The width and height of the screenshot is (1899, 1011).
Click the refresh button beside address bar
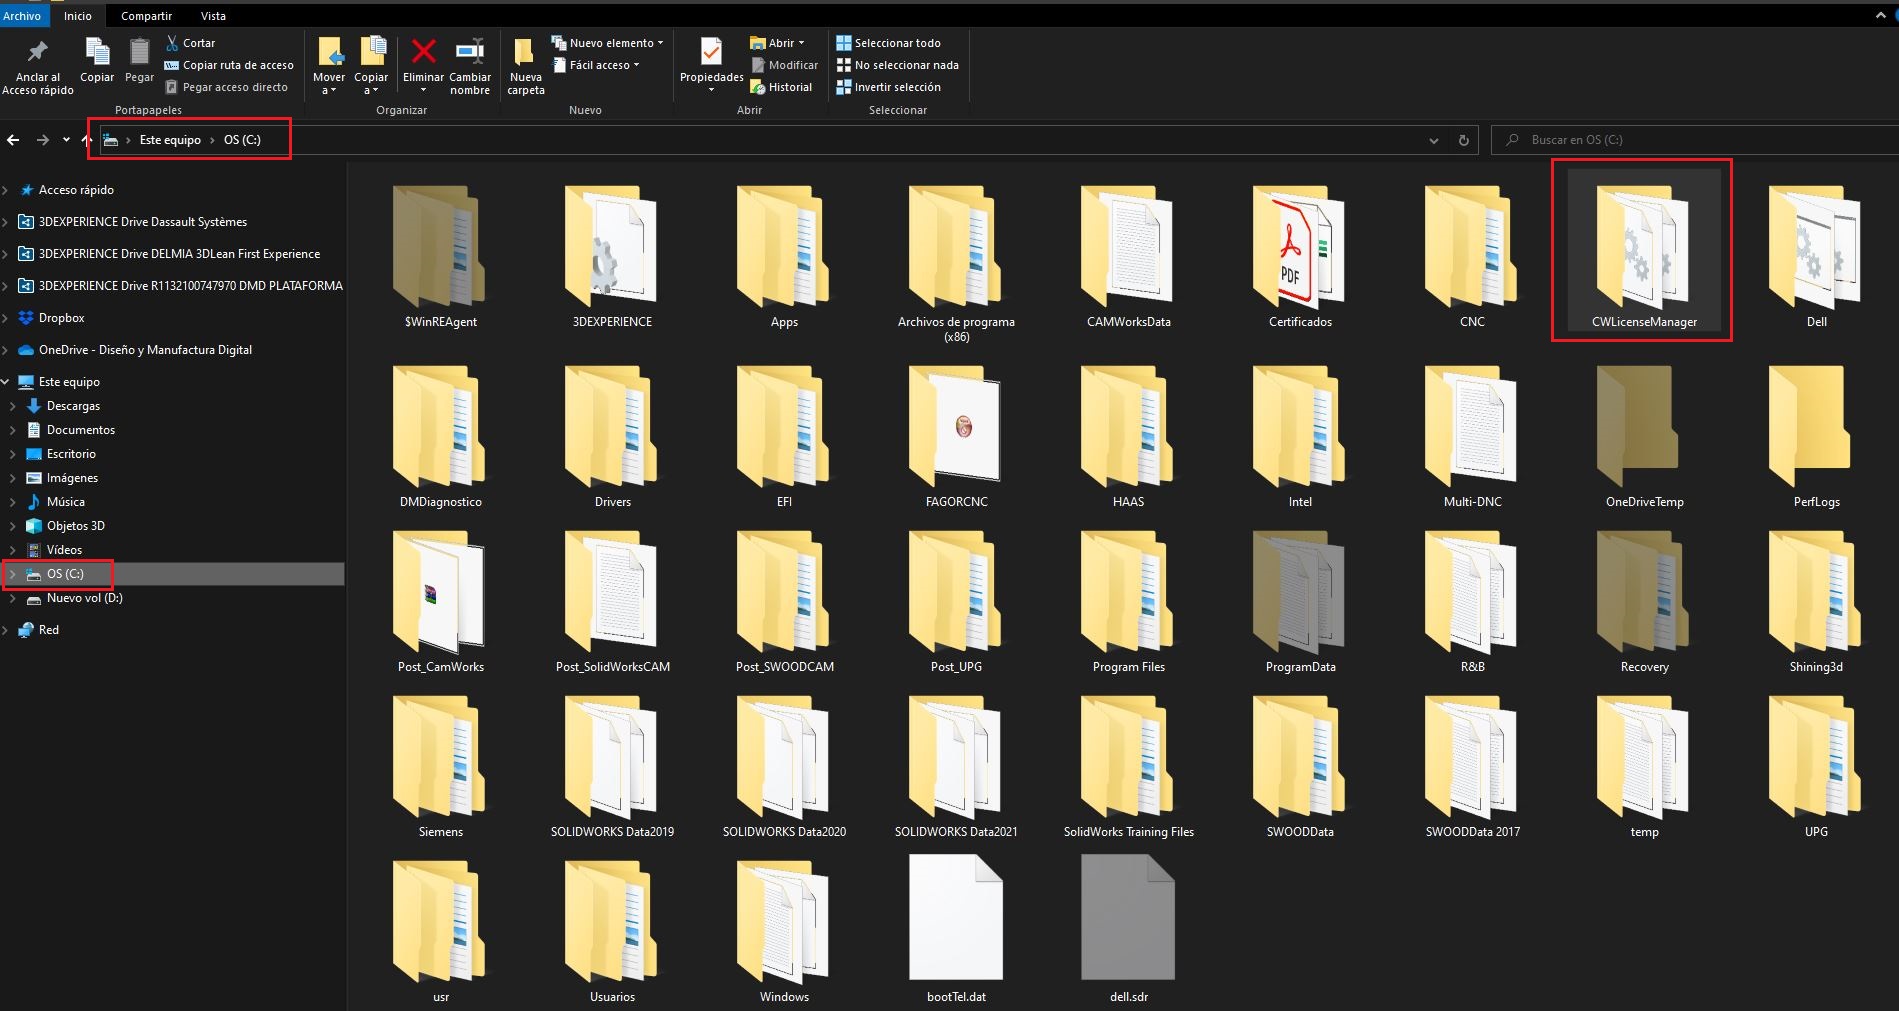click(x=1463, y=140)
